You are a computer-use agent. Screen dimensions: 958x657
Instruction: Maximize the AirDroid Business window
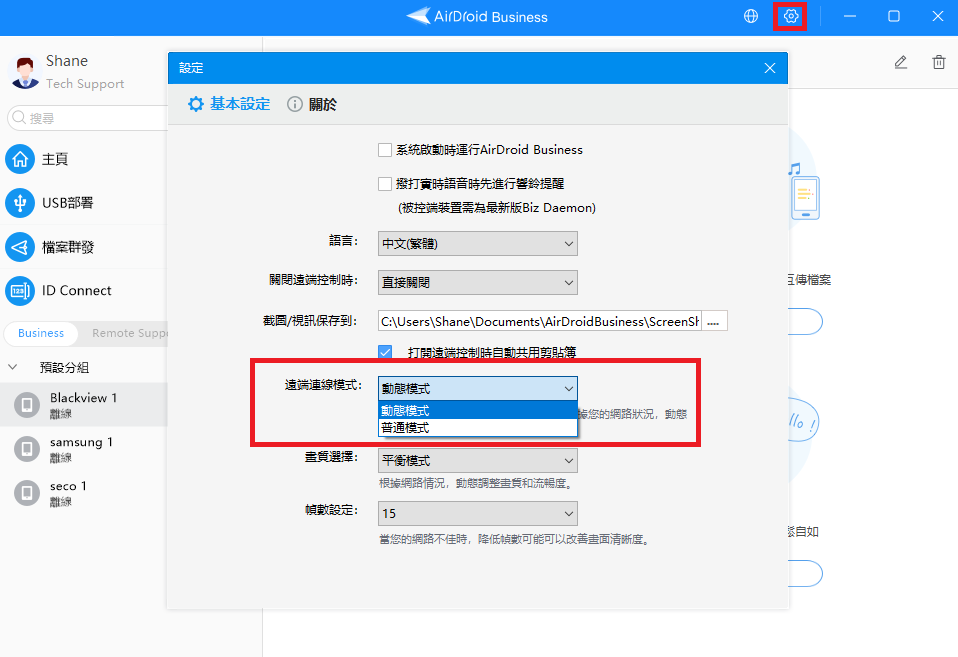[894, 17]
